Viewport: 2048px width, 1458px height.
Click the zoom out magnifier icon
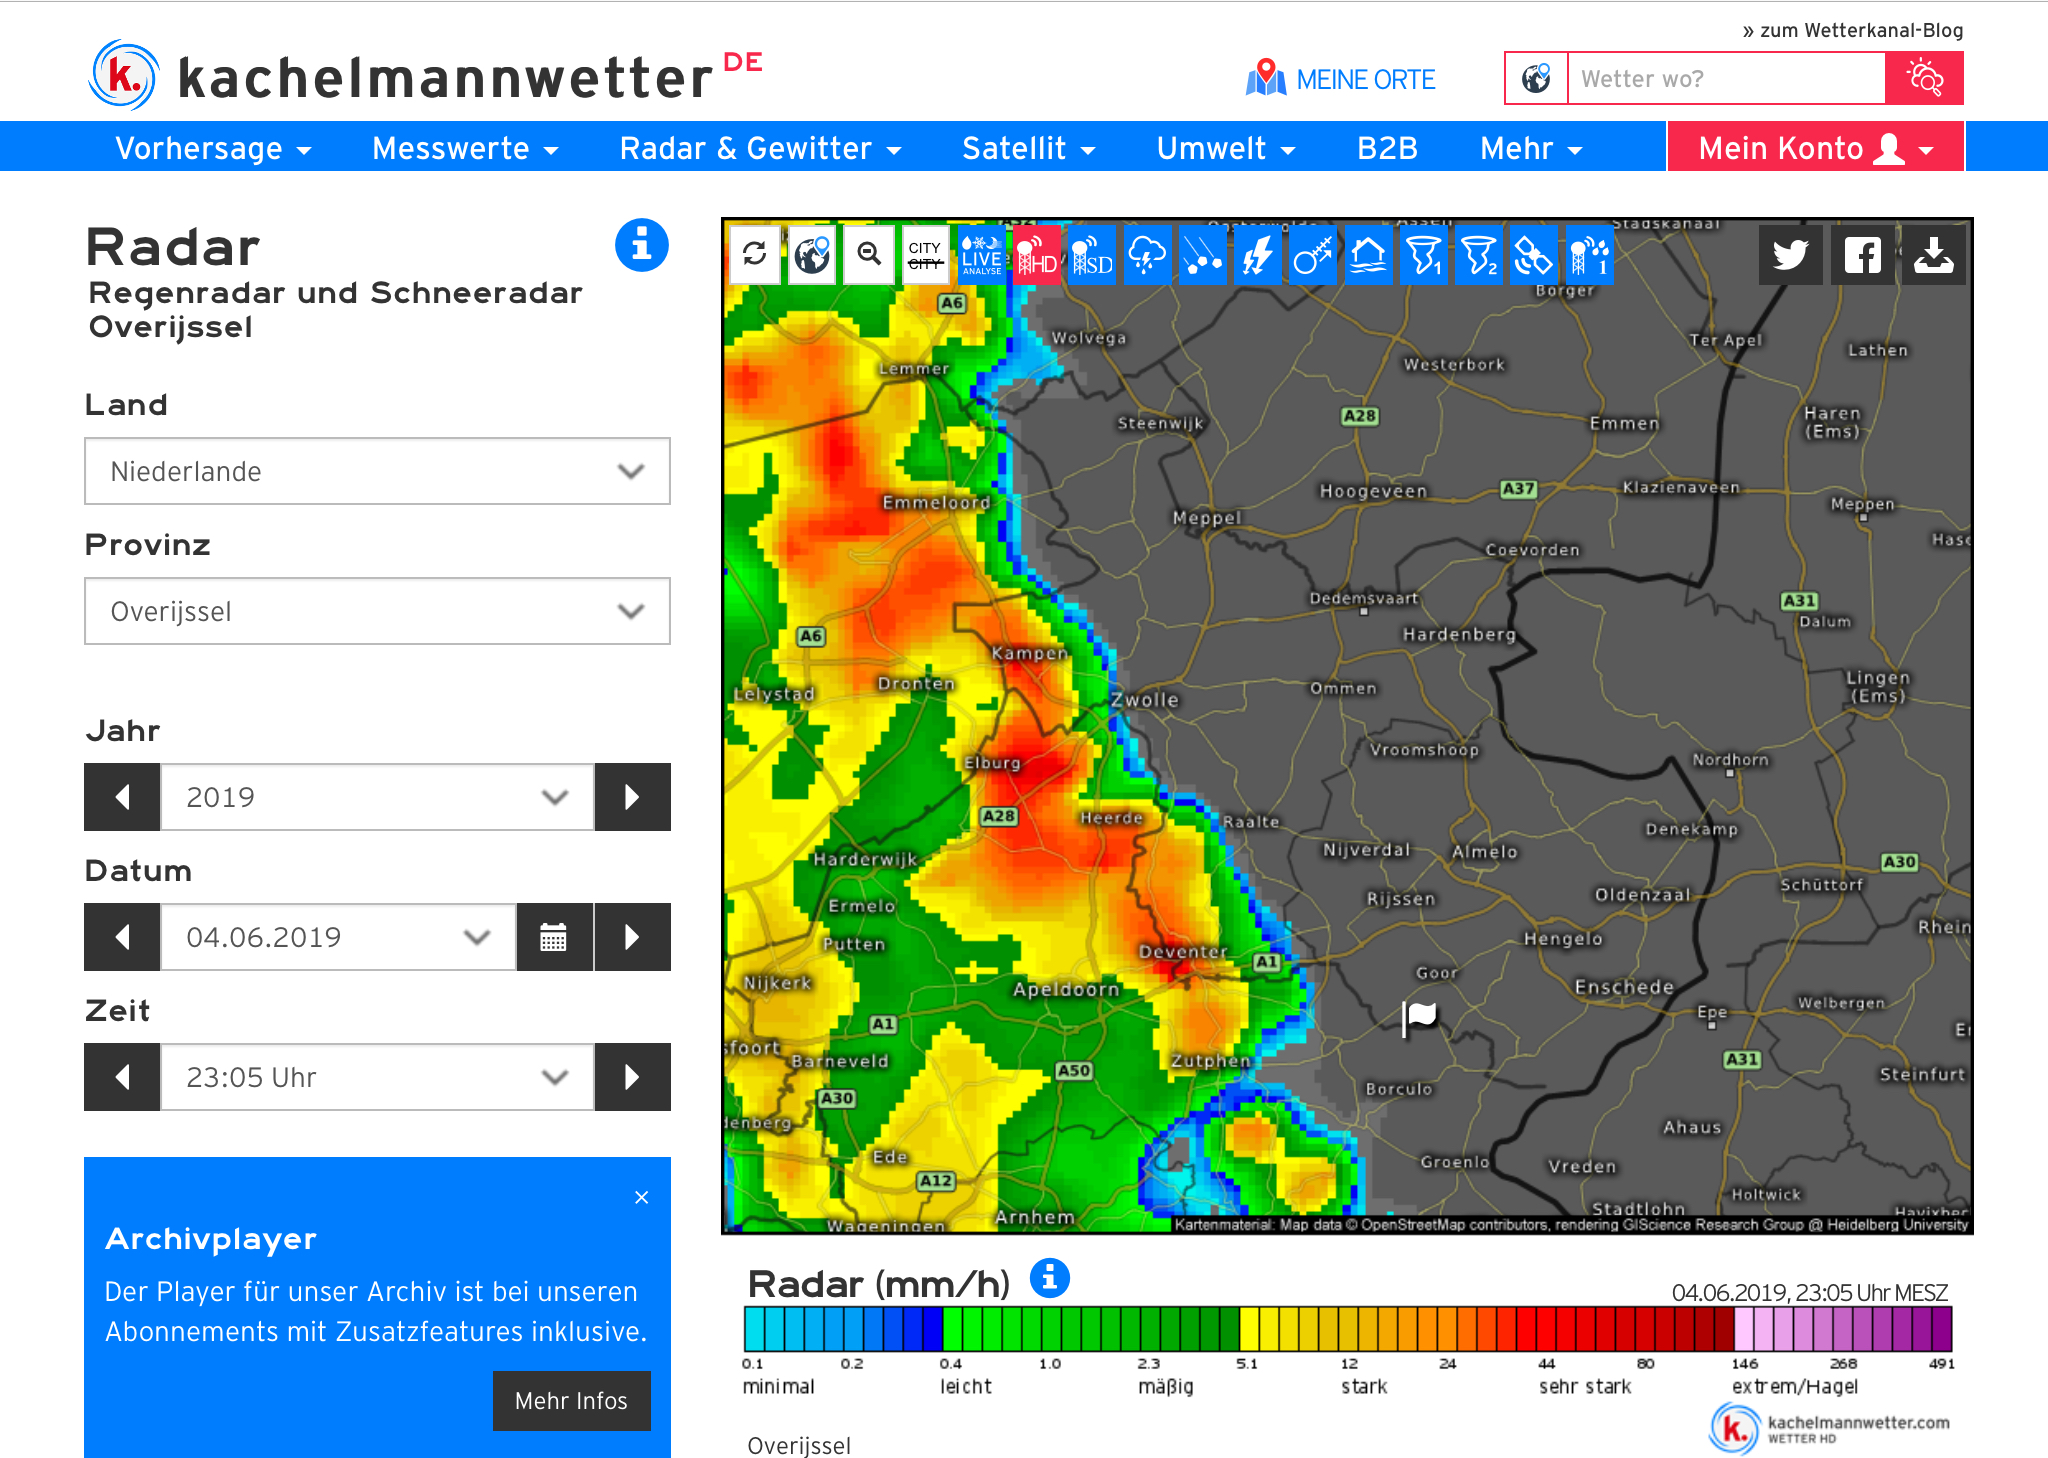click(869, 255)
